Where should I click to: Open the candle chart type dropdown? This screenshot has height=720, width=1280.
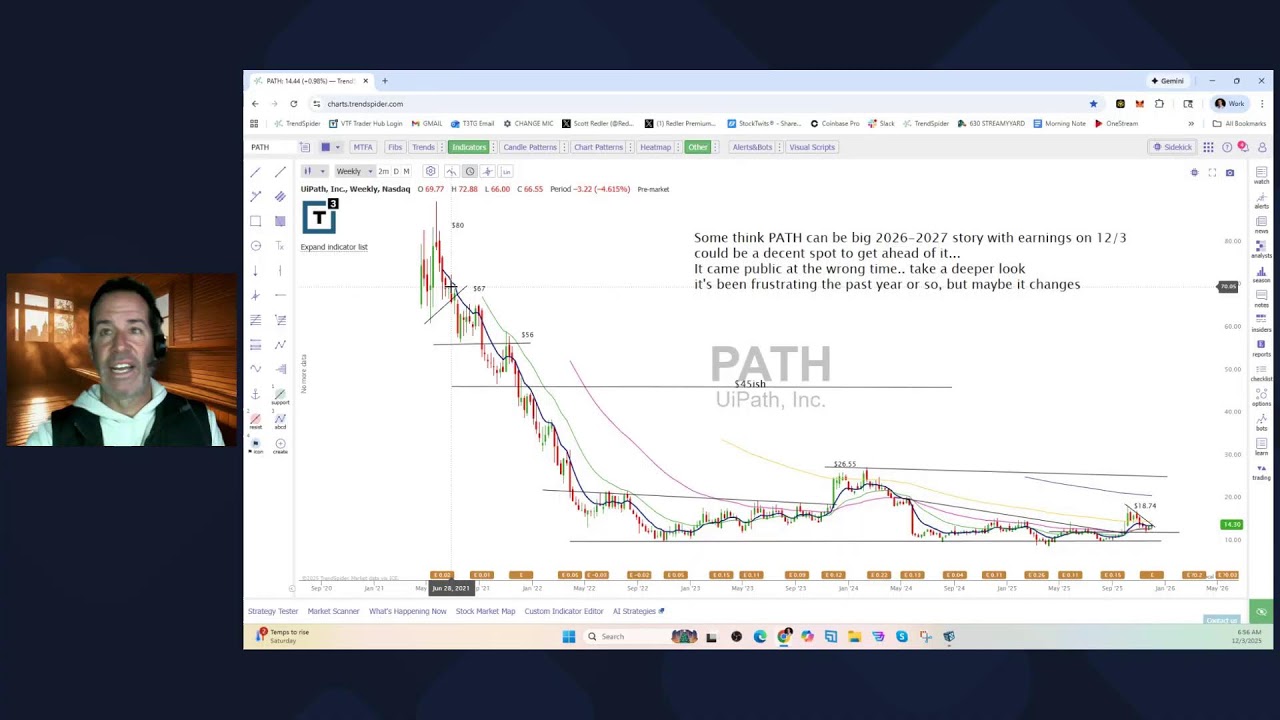click(x=314, y=171)
